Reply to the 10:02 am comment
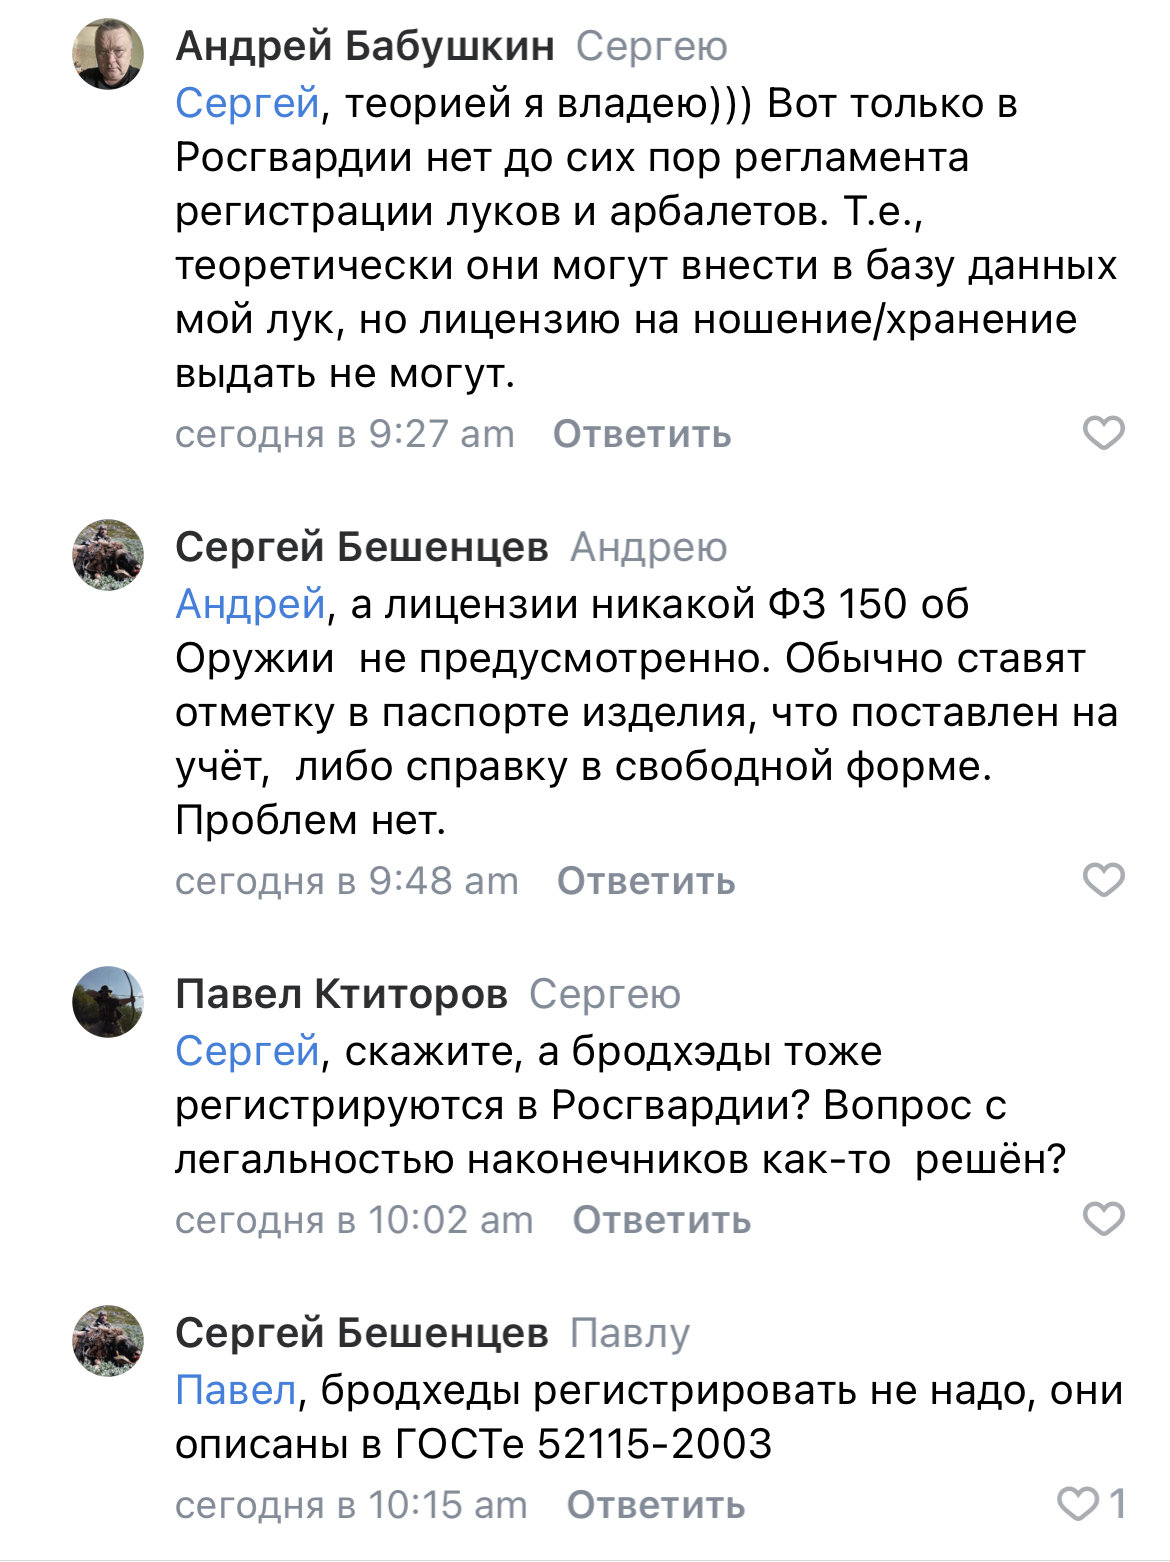Viewport: 1170px width, 1562px height. point(661,1220)
